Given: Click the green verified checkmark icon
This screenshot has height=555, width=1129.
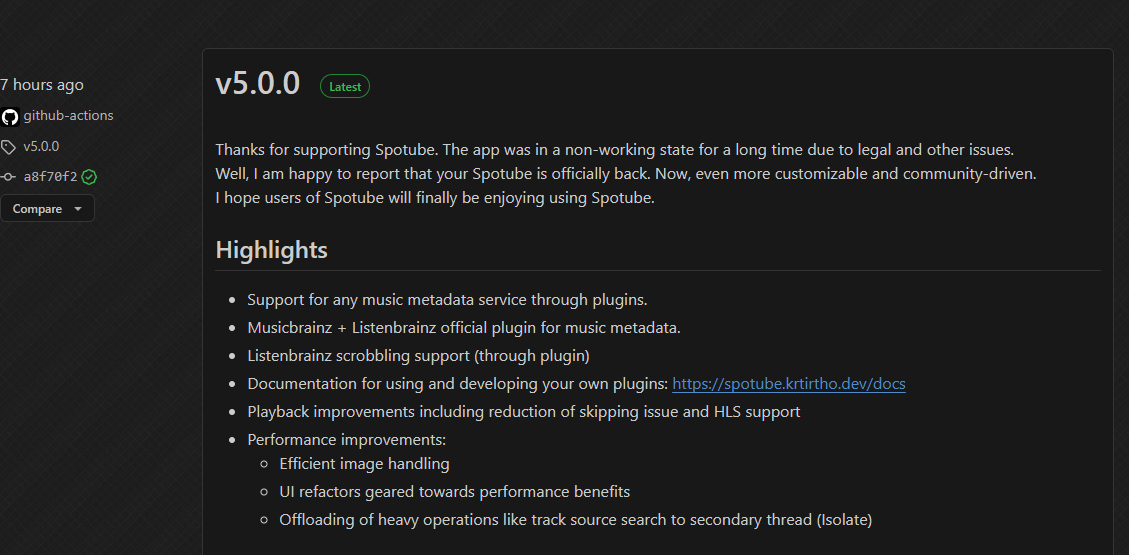Looking at the screenshot, I should (89, 177).
